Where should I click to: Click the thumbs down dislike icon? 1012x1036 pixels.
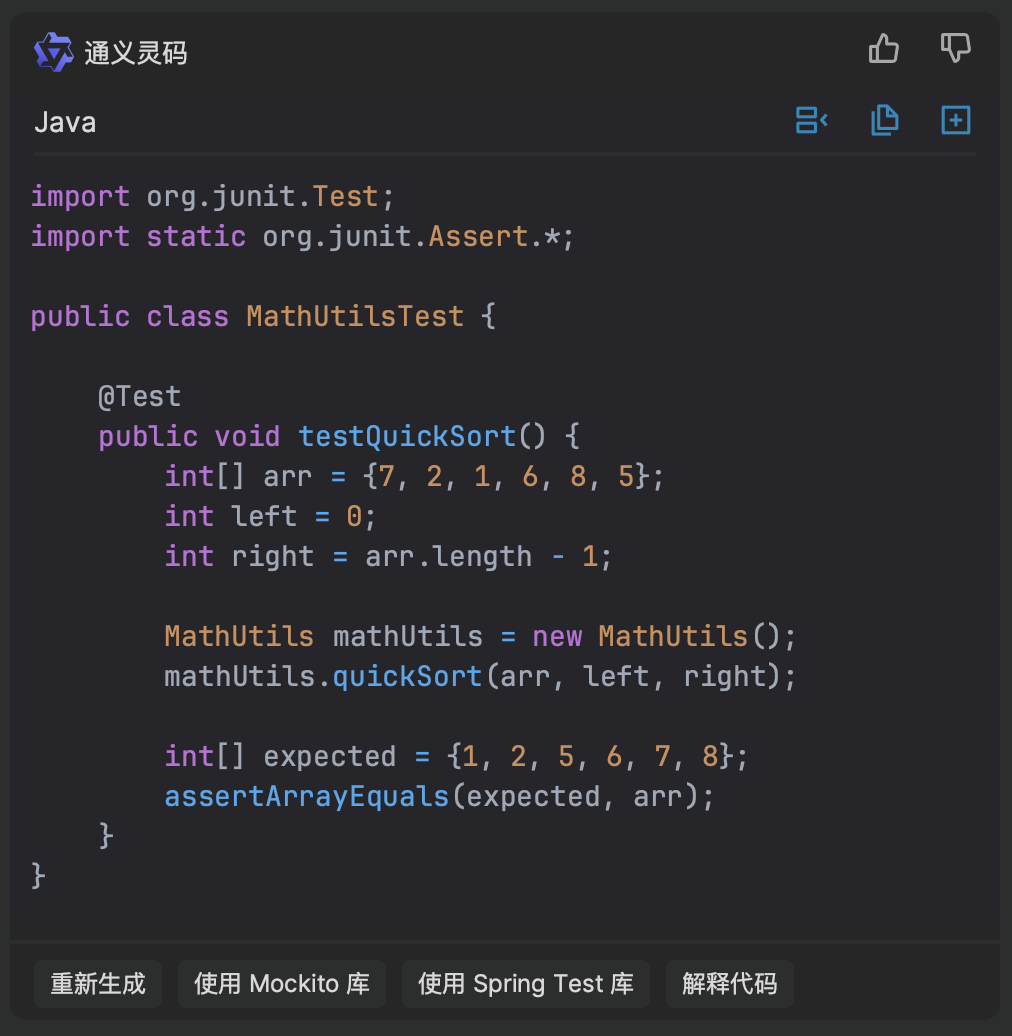click(955, 49)
